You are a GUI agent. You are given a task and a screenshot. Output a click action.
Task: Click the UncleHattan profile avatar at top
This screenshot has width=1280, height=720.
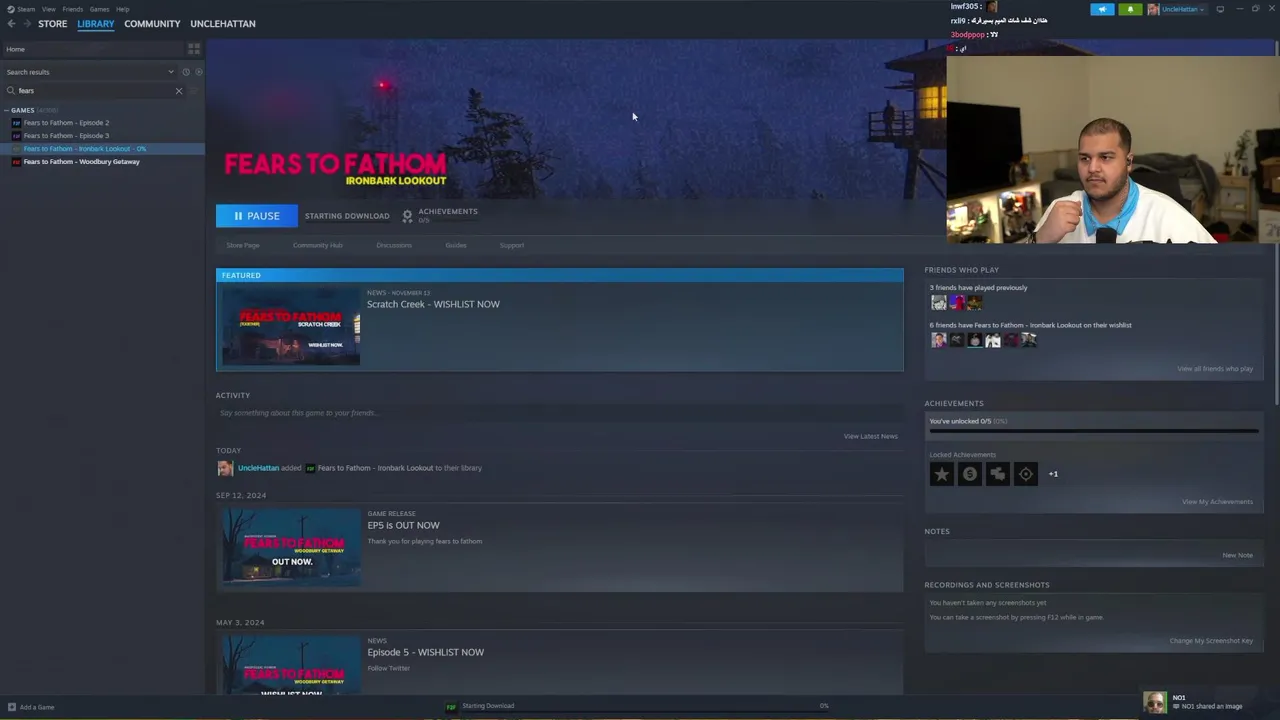(1153, 9)
